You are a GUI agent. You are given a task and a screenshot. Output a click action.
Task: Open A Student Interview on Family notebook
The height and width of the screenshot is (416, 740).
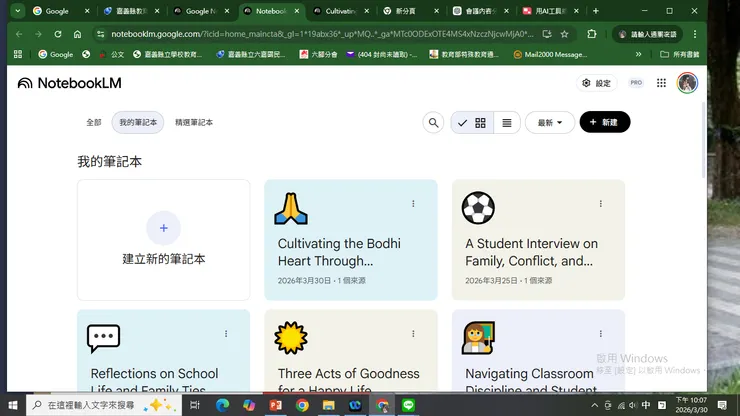538,240
